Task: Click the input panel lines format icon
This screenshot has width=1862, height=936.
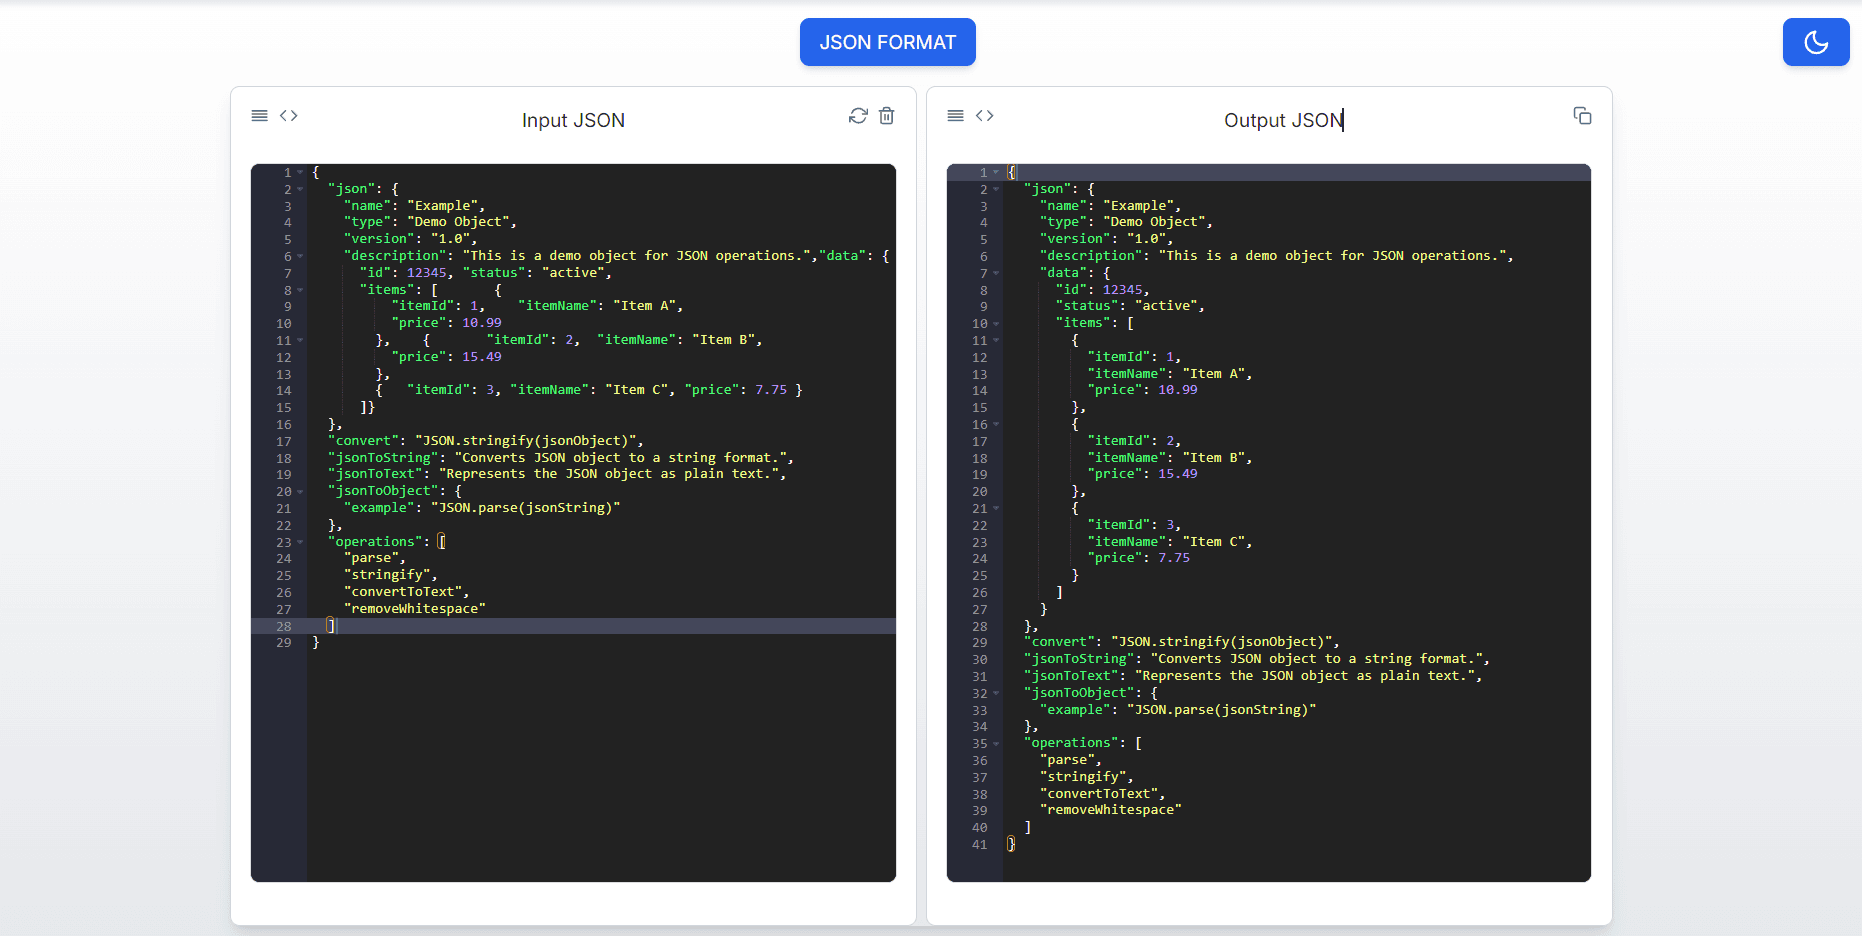Action: click(x=260, y=116)
